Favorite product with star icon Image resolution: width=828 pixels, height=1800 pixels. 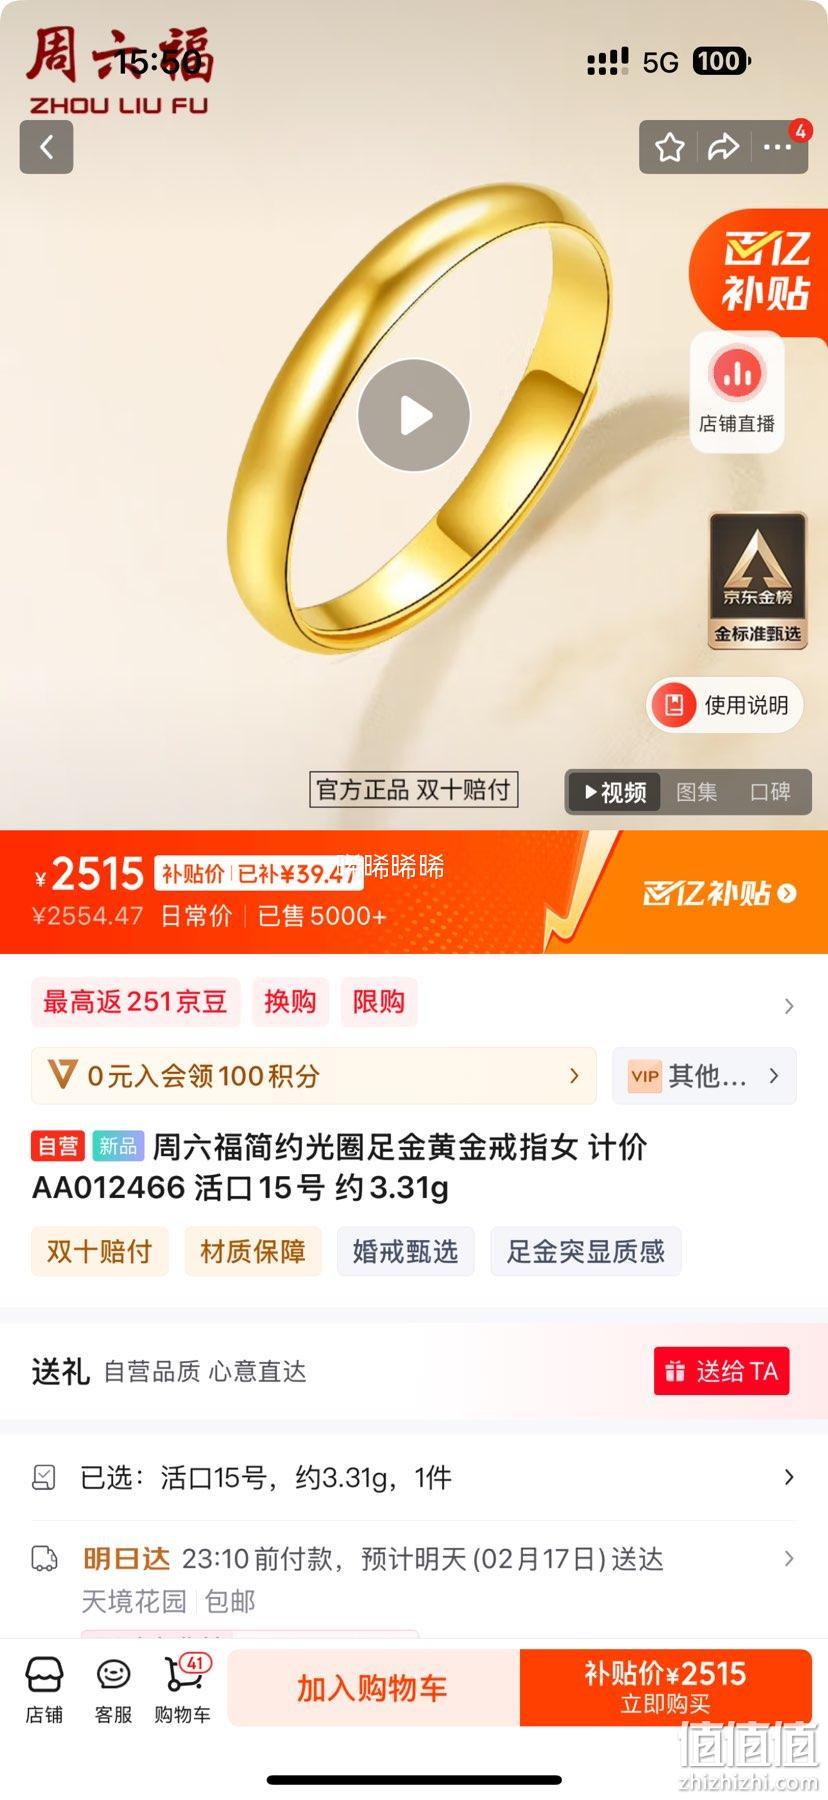pos(670,148)
